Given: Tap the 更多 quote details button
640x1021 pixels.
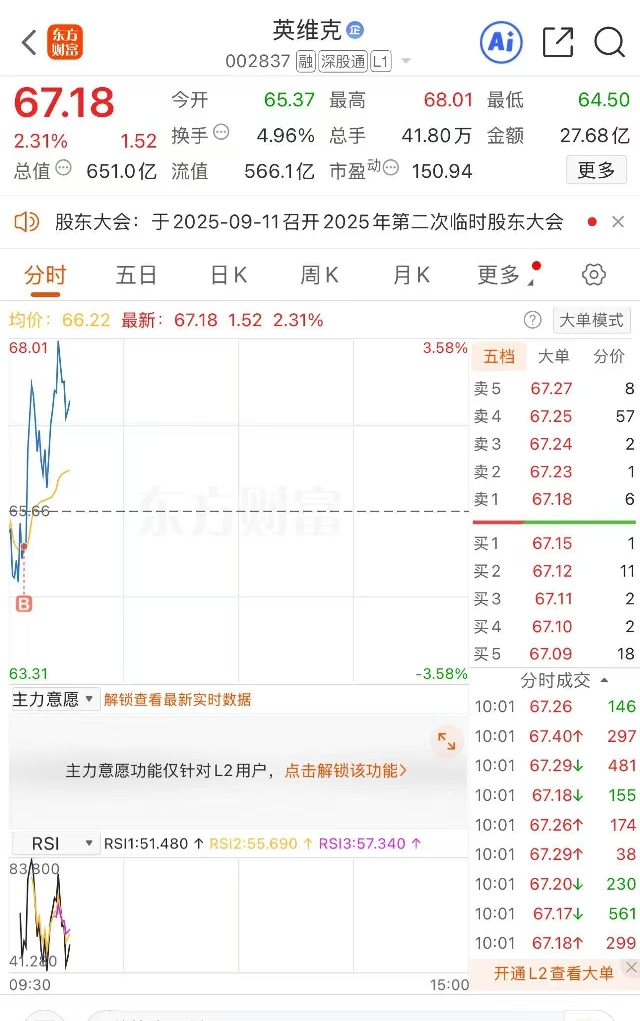Looking at the screenshot, I should click(x=596, y=171).
